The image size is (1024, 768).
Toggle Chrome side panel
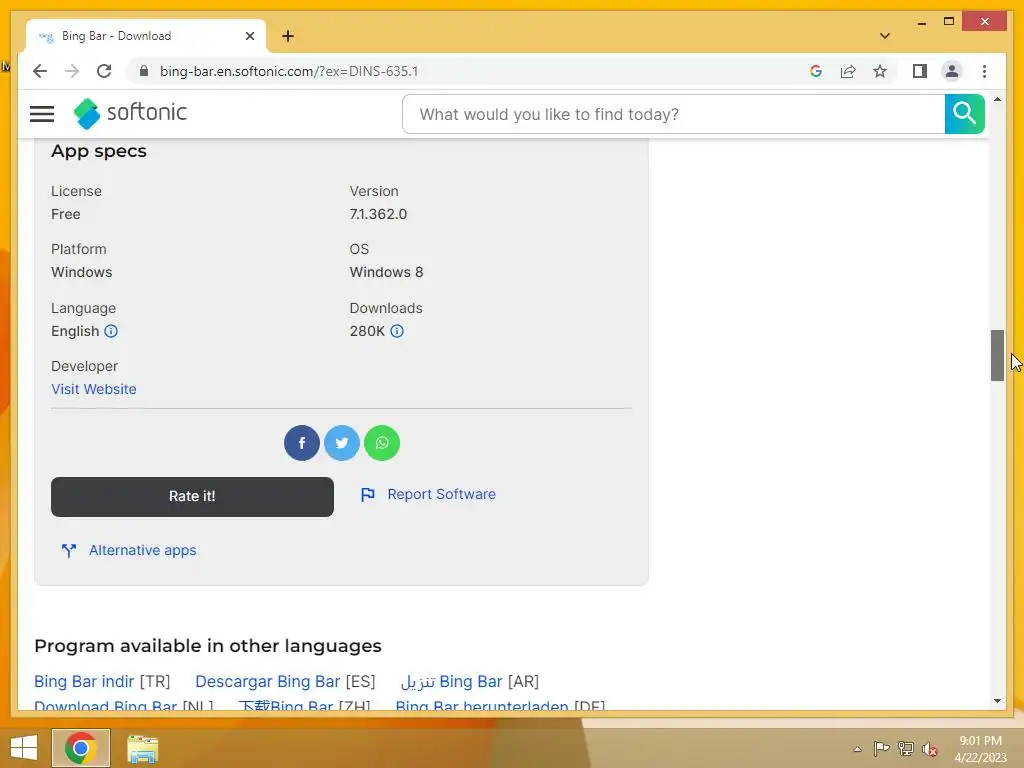coord(920,71)
